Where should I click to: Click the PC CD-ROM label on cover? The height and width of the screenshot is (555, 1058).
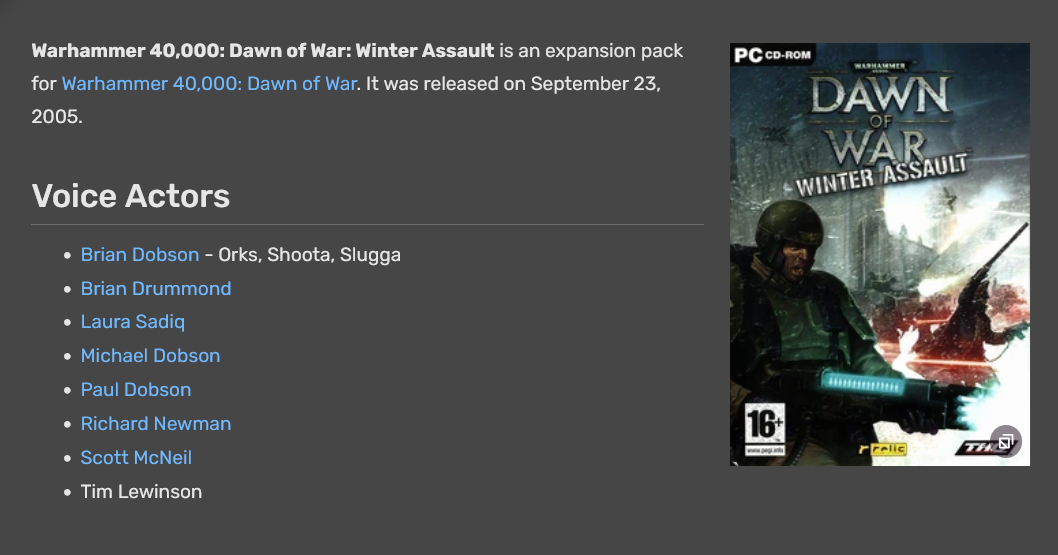coord(773,55)
